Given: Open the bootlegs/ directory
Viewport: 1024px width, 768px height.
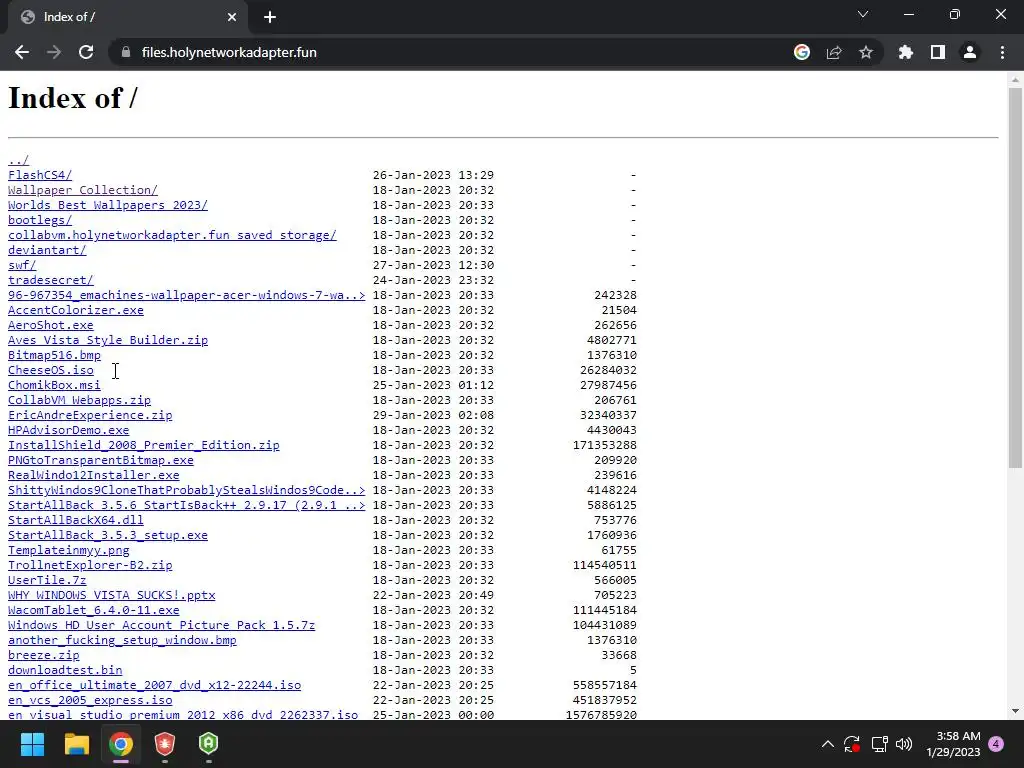Looking at the screenshot, I should coord(40,220).
